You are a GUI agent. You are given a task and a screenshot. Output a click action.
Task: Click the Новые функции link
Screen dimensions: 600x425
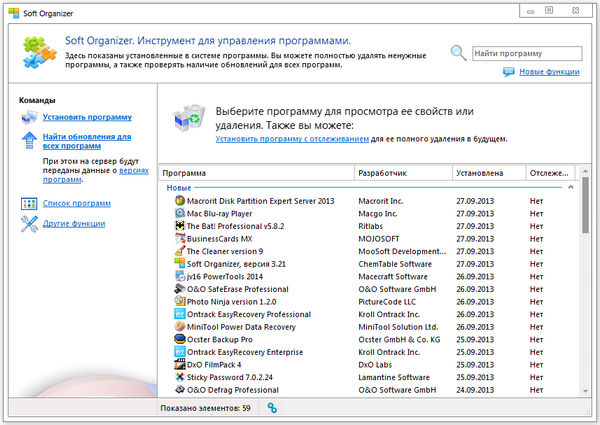548,72
